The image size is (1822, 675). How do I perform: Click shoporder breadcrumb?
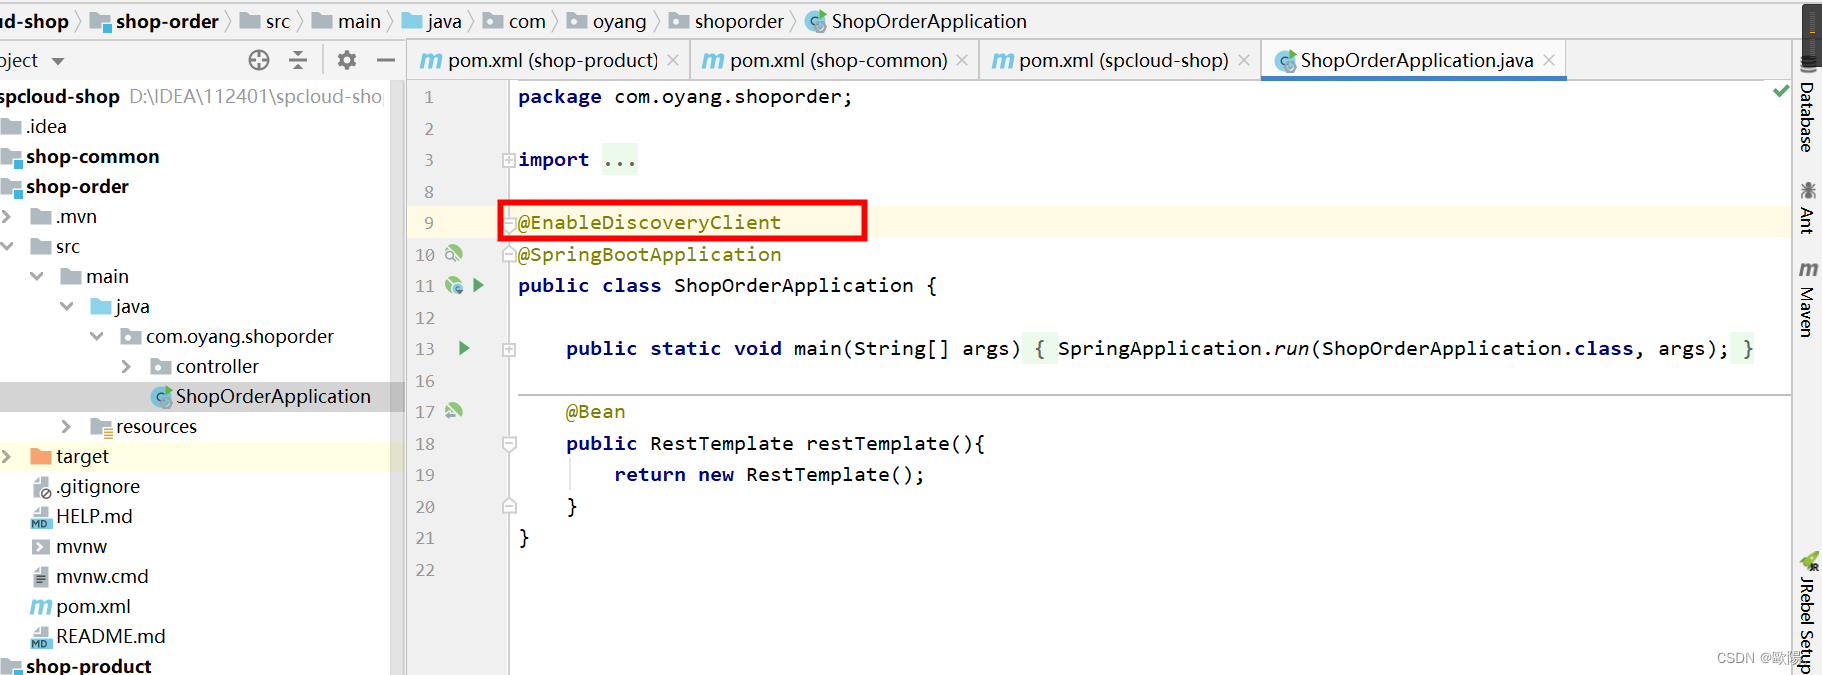click(726, 21)
